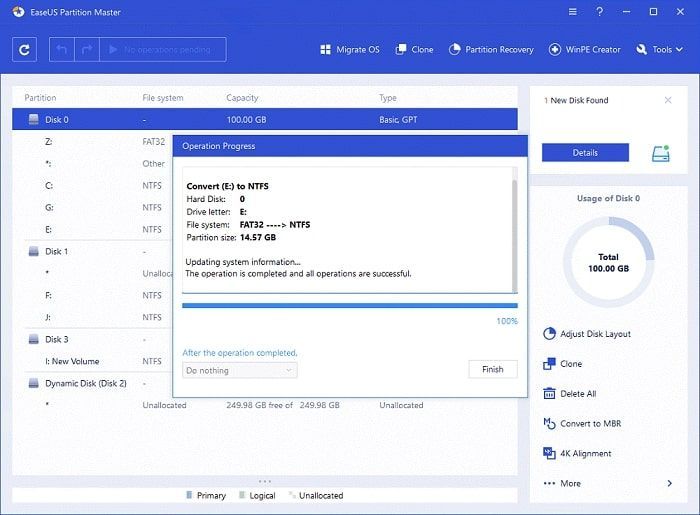Launch the Clone tool in toolbar
Viewport: 700px width, 515px height.
click(414, 49)
